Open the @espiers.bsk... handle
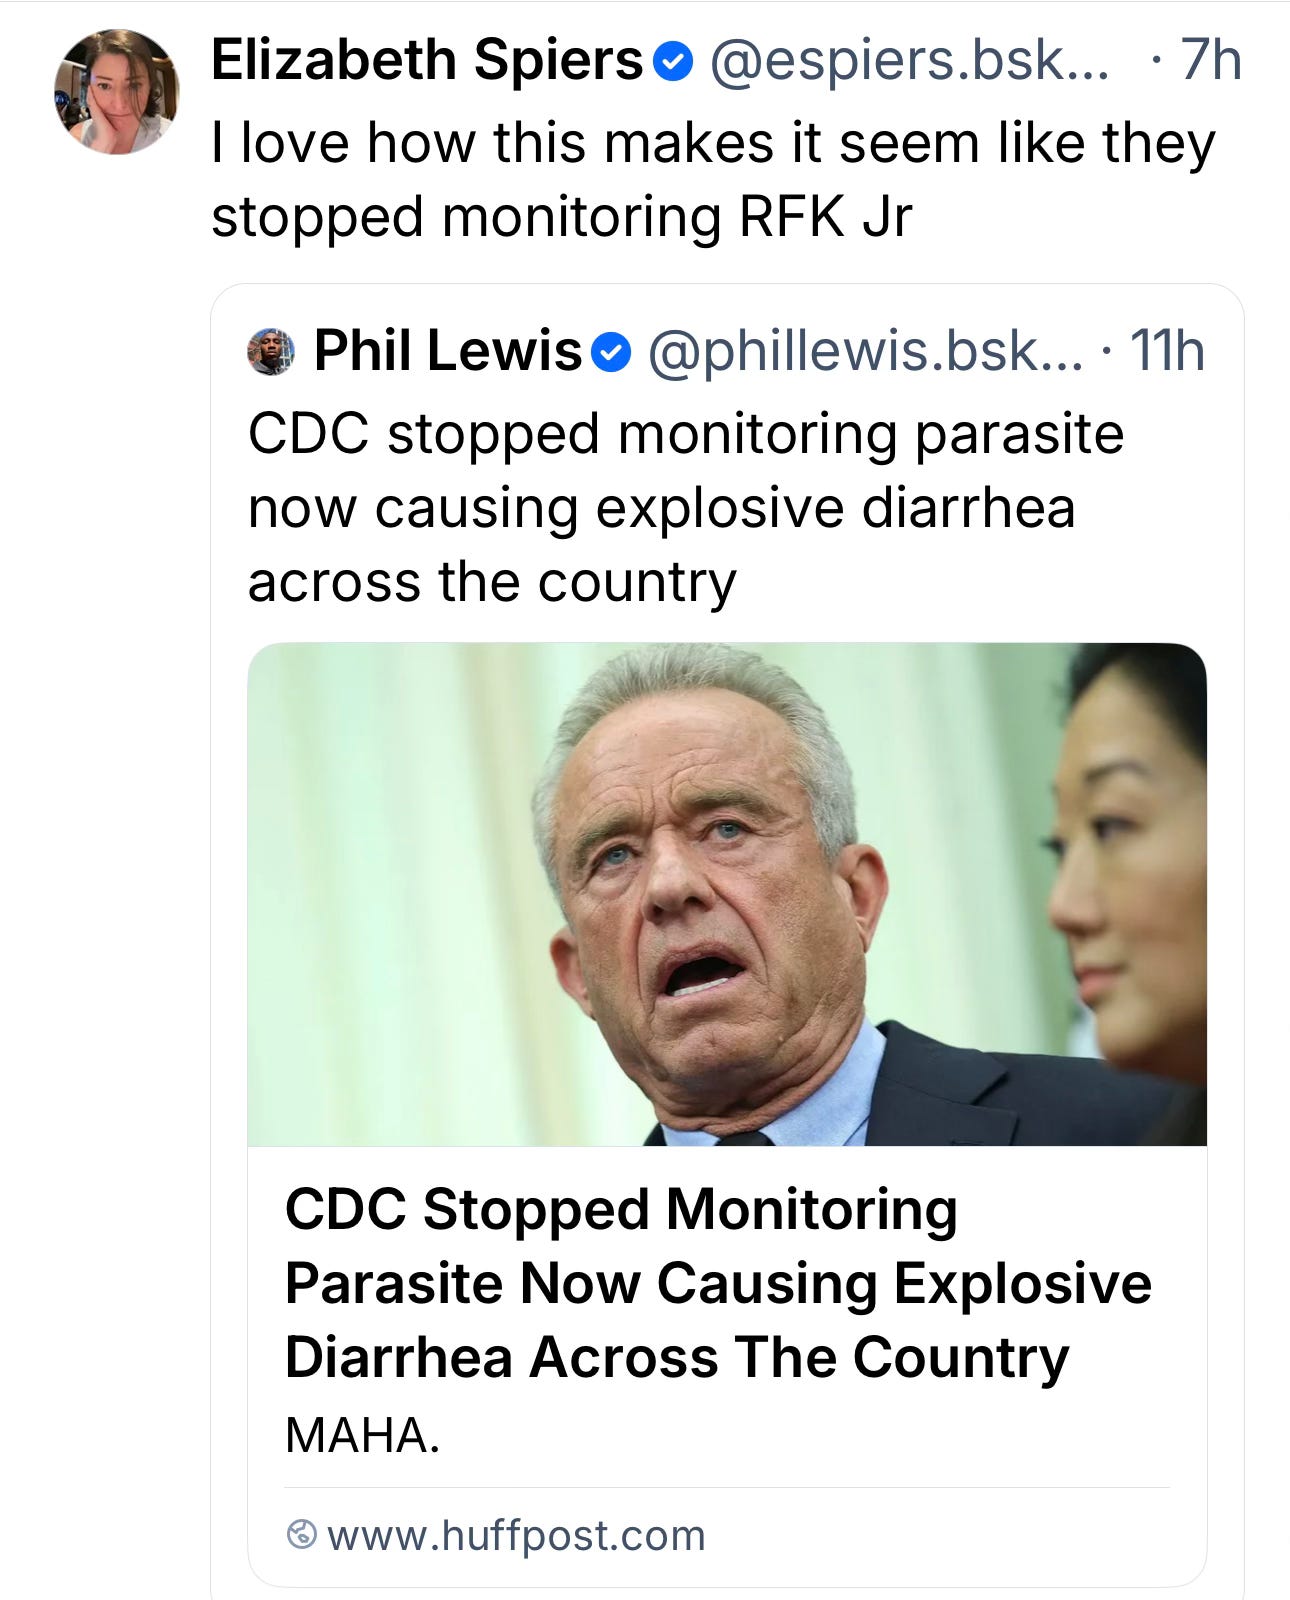1290x1600 pixels. pyautogui.click(x=909, y=61)
